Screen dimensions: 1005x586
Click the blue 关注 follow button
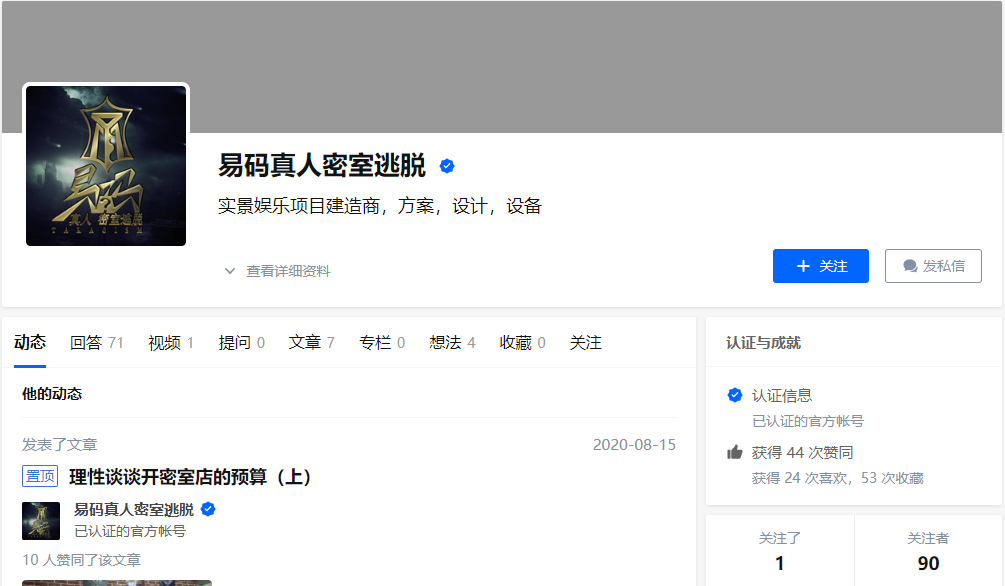(x=820, y=266)
